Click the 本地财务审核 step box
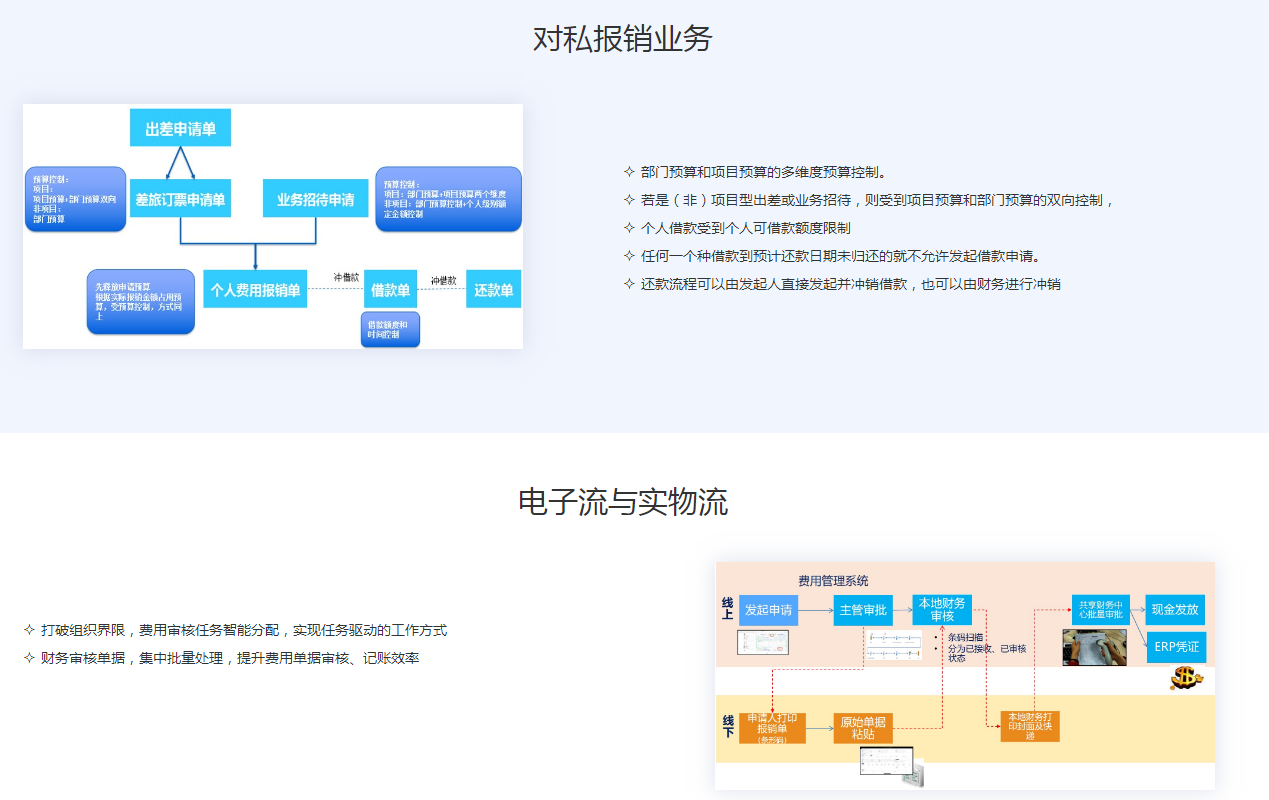1269x800 pixels. (942, 609)
